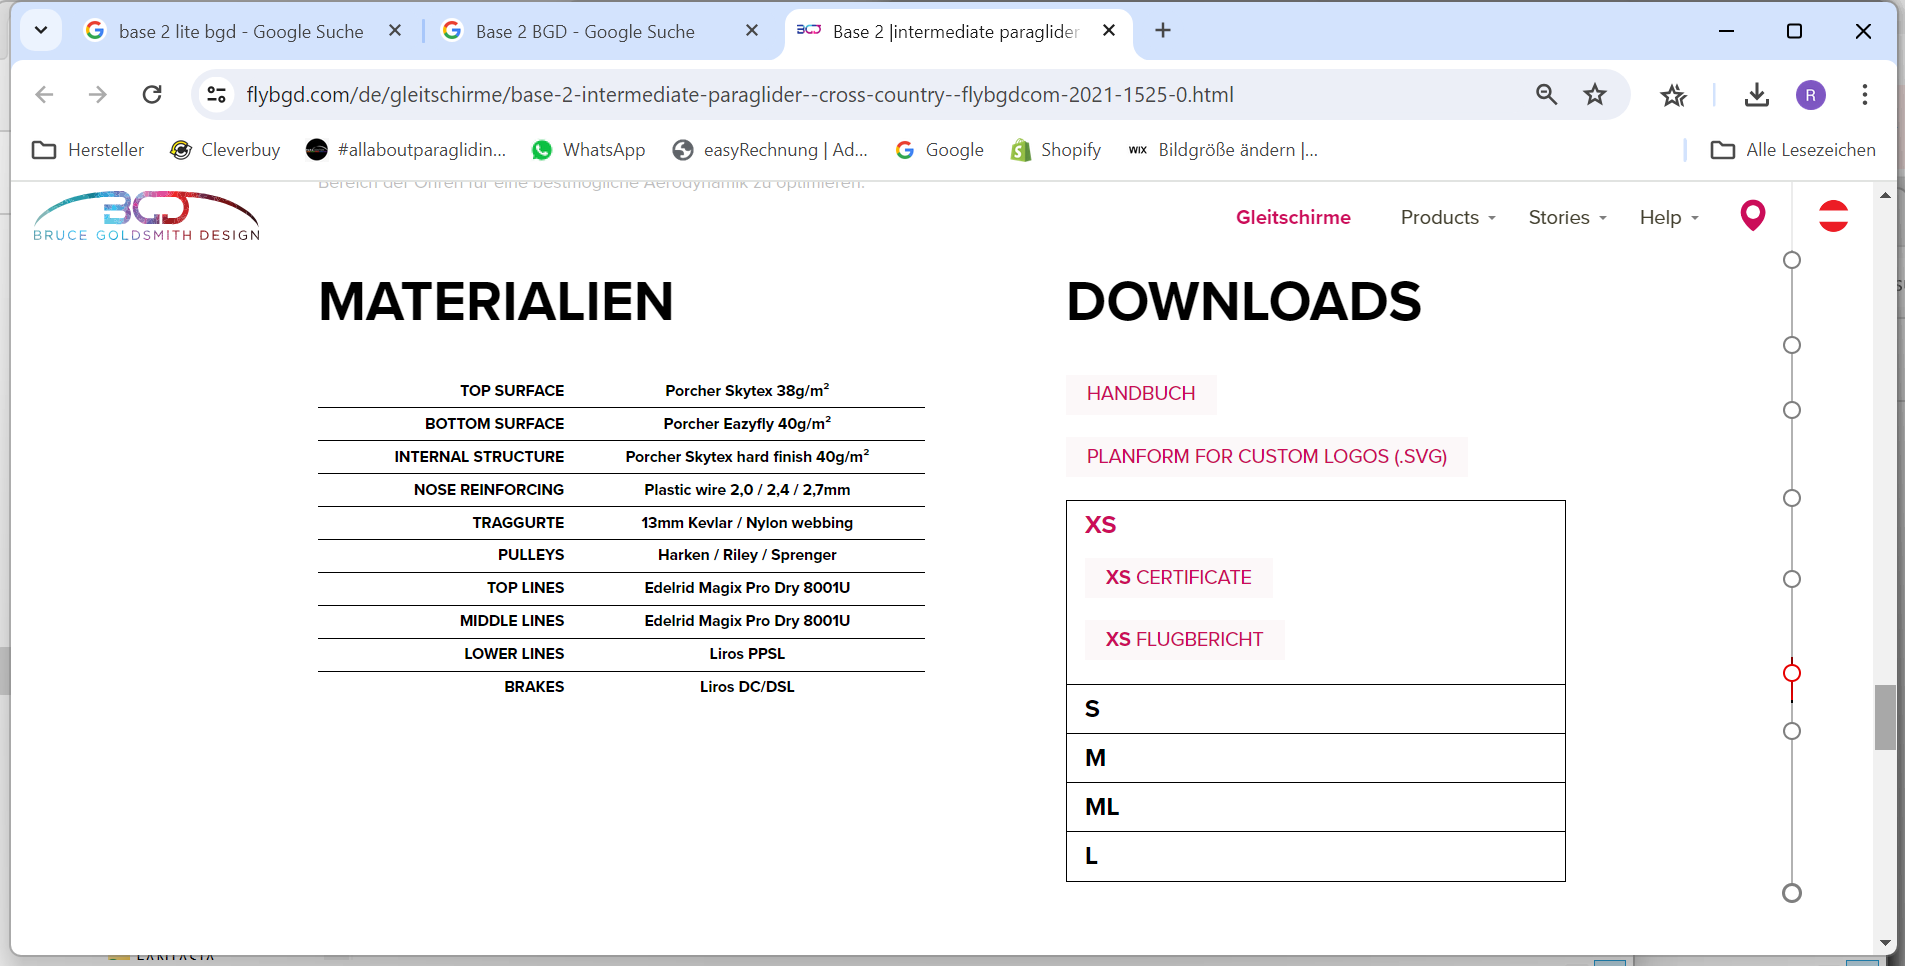Close the 'Base 2 BGD' tab
The height and width of the screenshot is (966, 1905).
(752, 31)
